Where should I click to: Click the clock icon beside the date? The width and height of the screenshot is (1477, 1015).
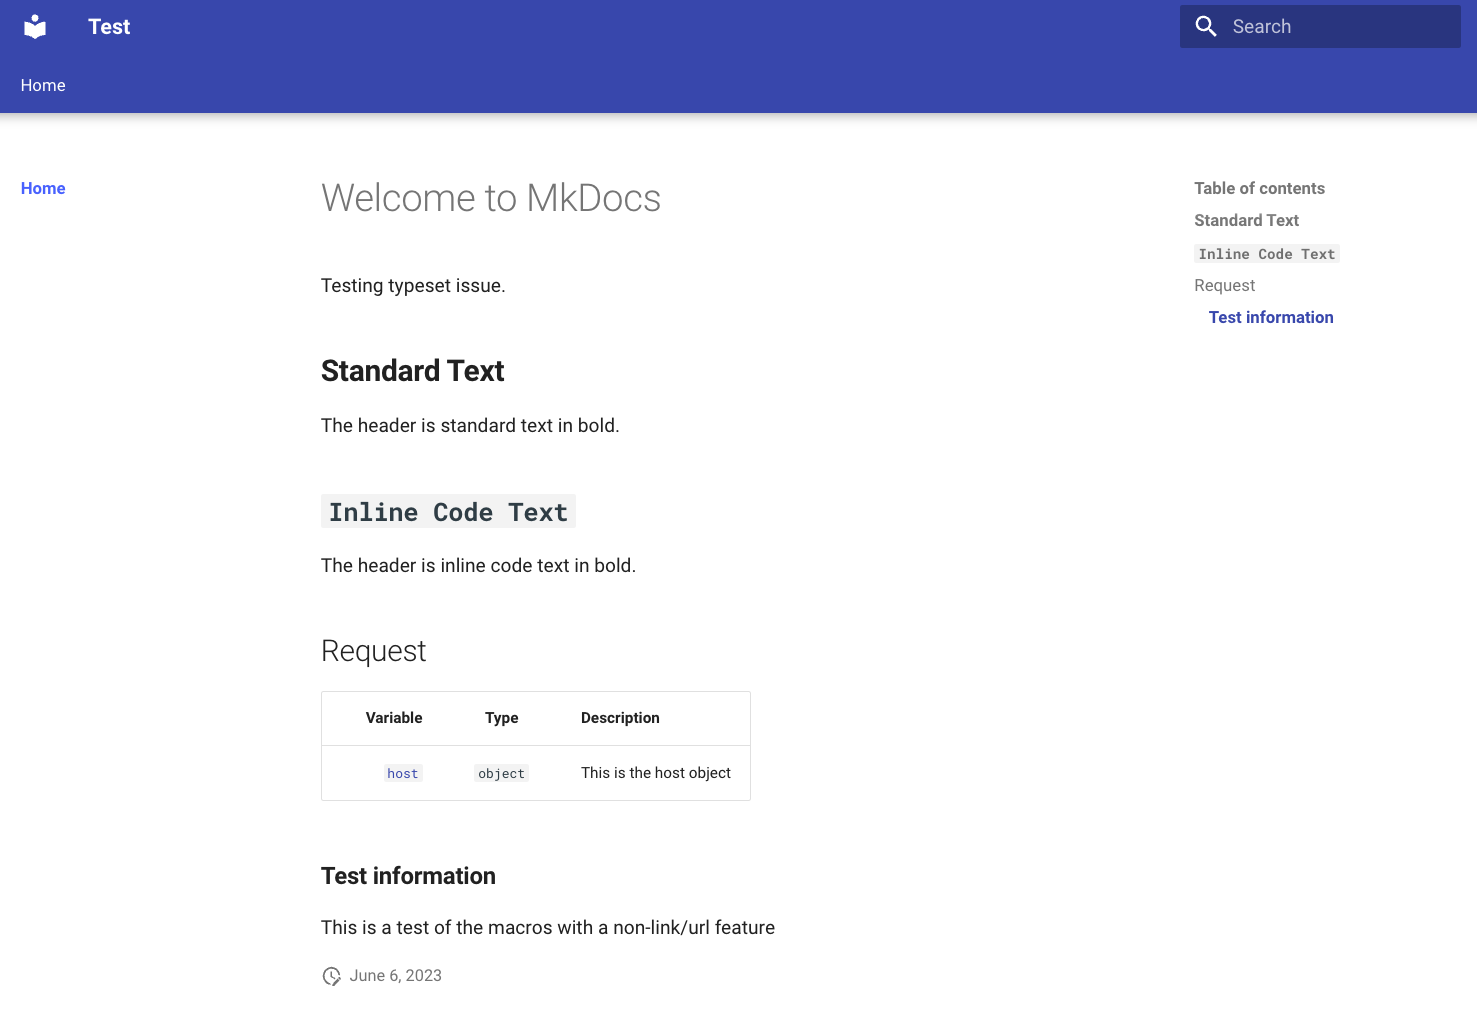click(331, 975)
